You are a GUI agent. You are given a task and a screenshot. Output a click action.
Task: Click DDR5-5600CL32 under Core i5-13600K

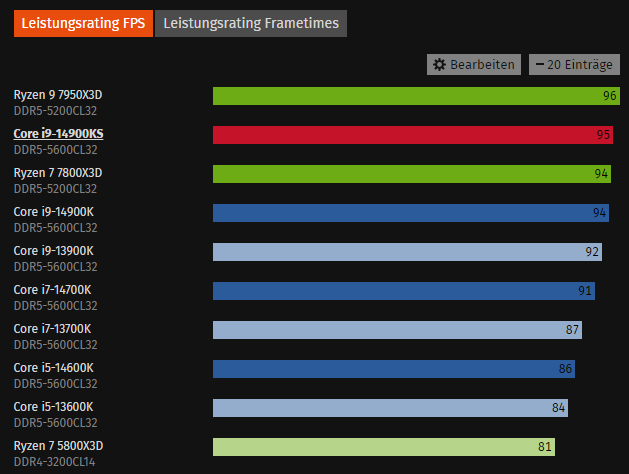(55, 423)
